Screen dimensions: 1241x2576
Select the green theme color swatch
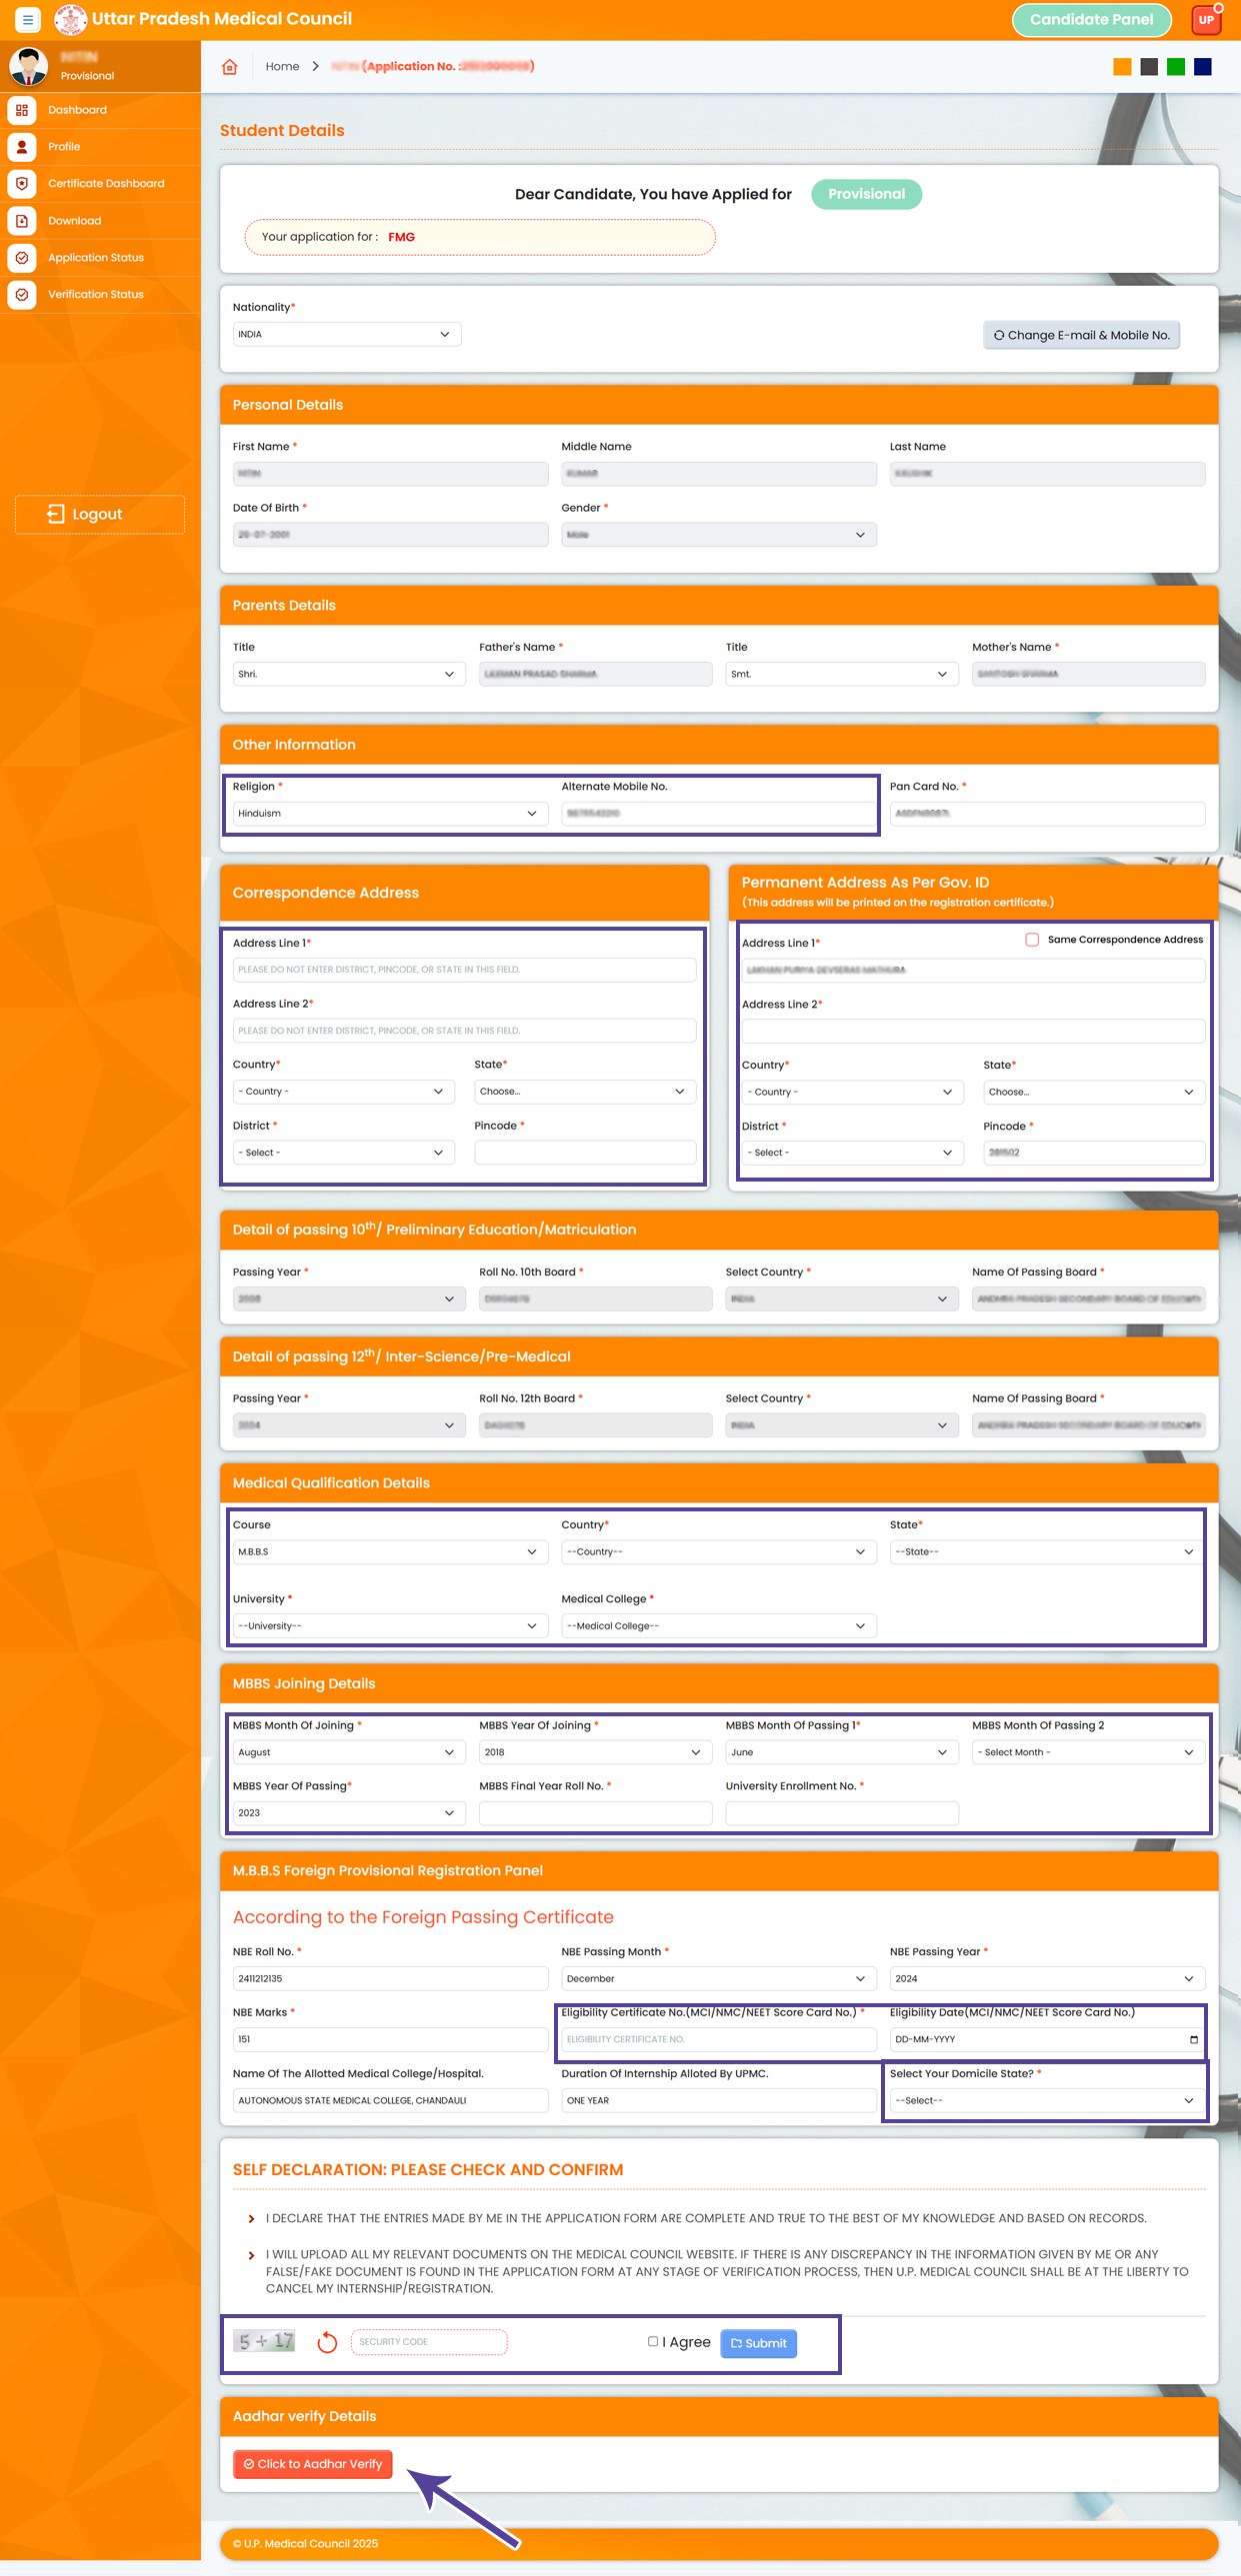[1176, 67]
